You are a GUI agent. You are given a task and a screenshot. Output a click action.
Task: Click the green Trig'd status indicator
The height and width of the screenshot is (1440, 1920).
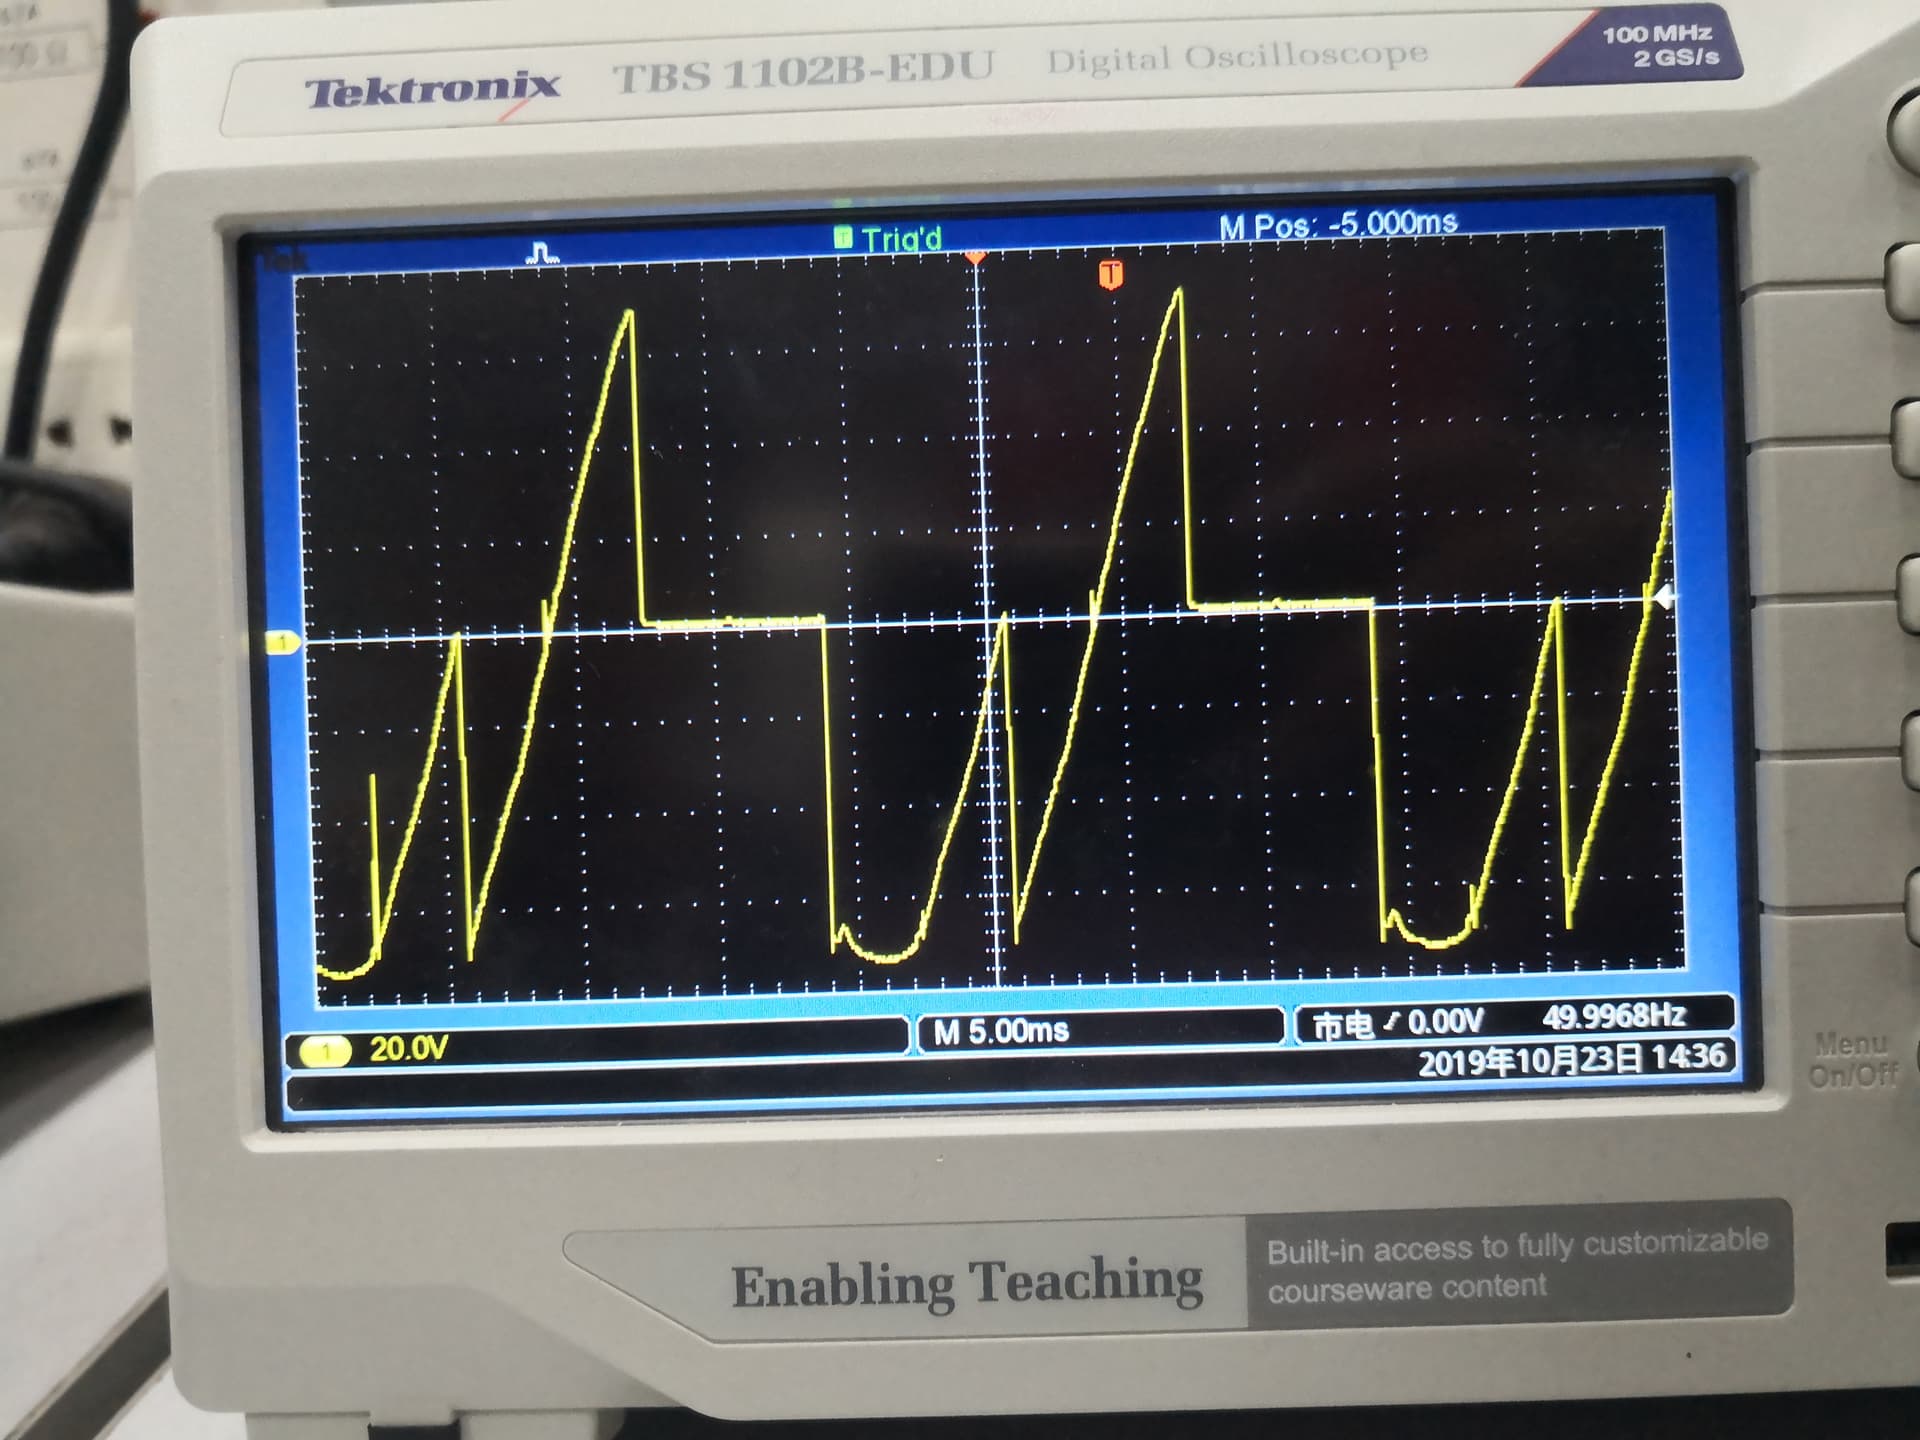(888, 238)
